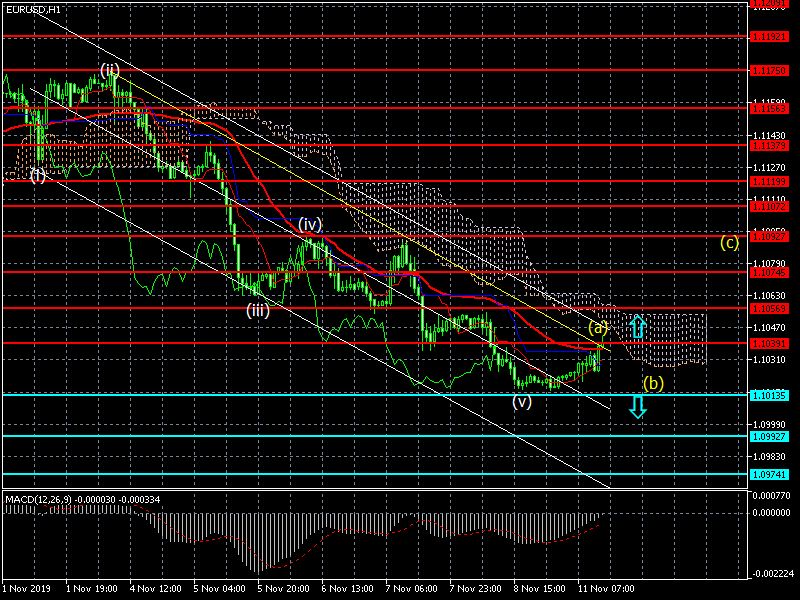Click the 1.09830 price scale value
Viewport: 800px width, 600px height.
tap(769, 457)
